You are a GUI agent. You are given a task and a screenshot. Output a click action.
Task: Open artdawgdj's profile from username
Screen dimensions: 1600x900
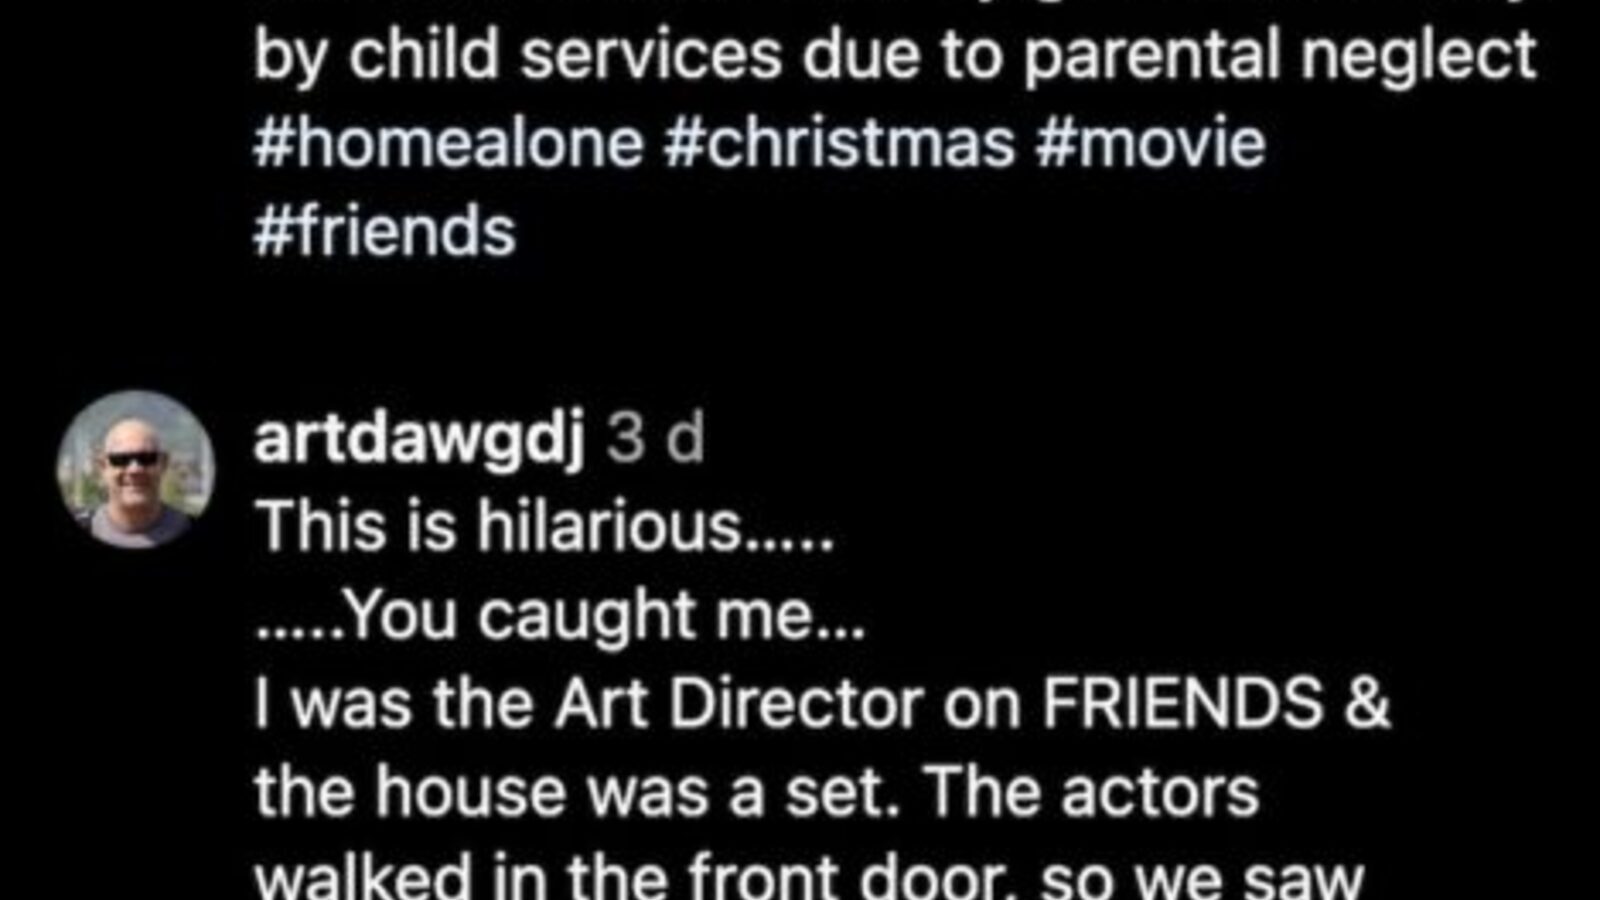(x=419, y=440)
